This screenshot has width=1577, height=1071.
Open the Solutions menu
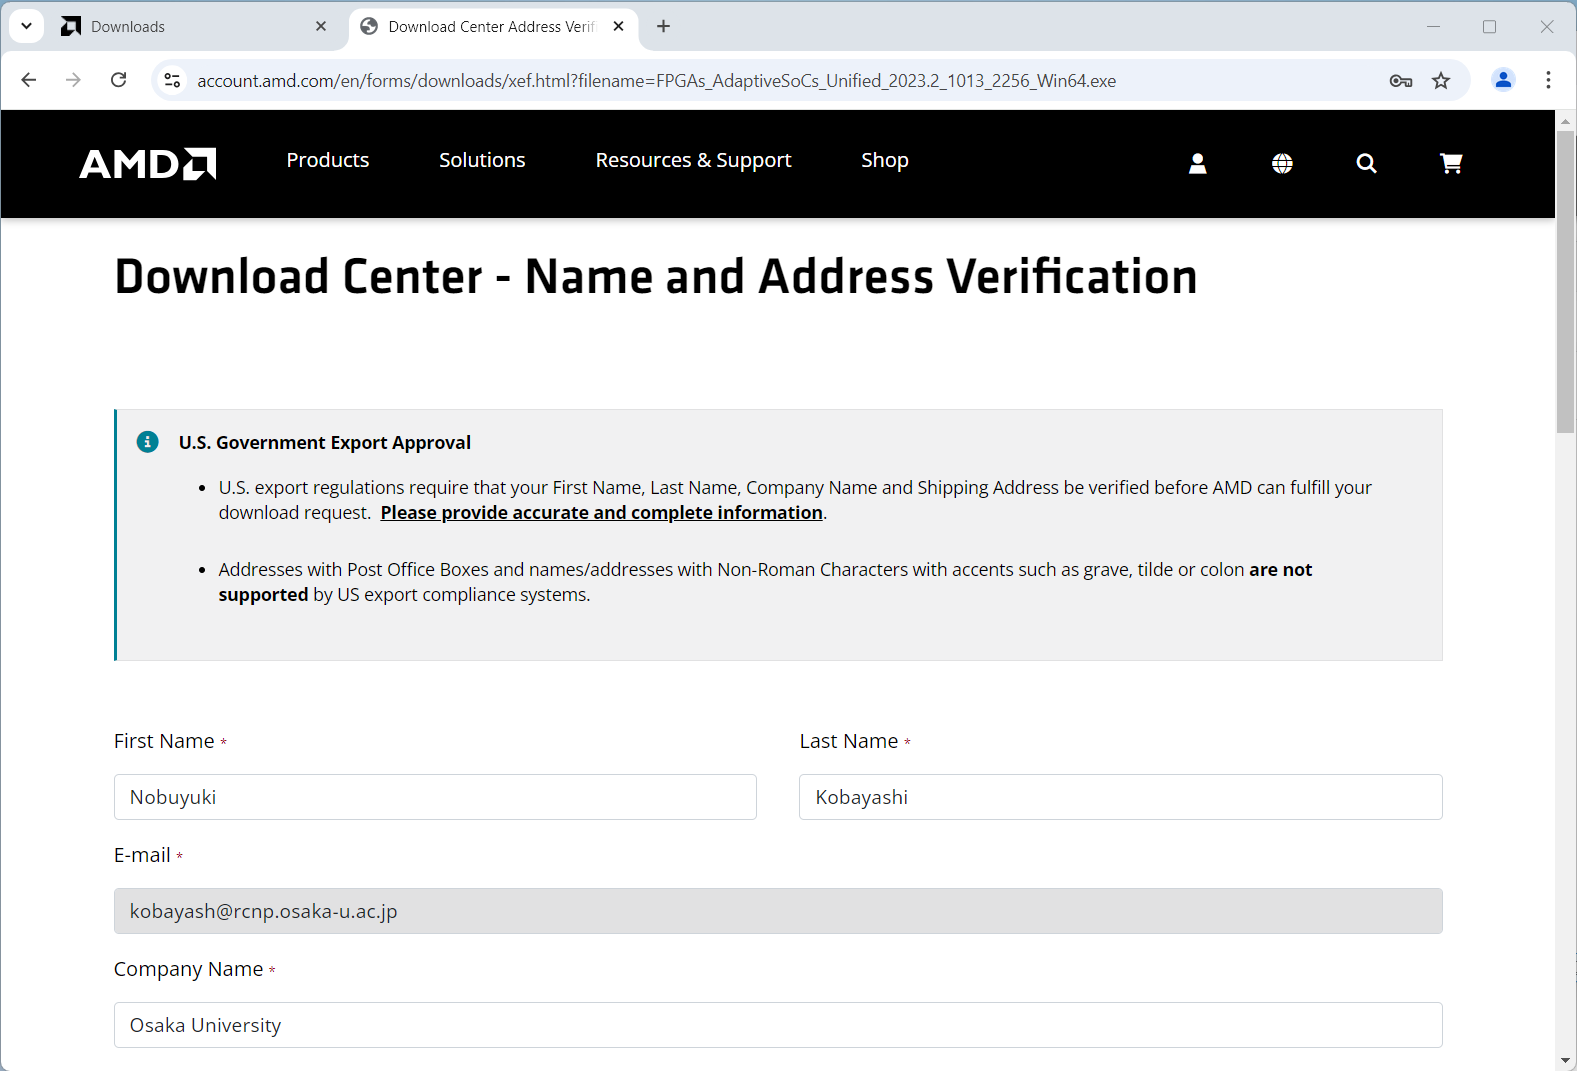482,160
